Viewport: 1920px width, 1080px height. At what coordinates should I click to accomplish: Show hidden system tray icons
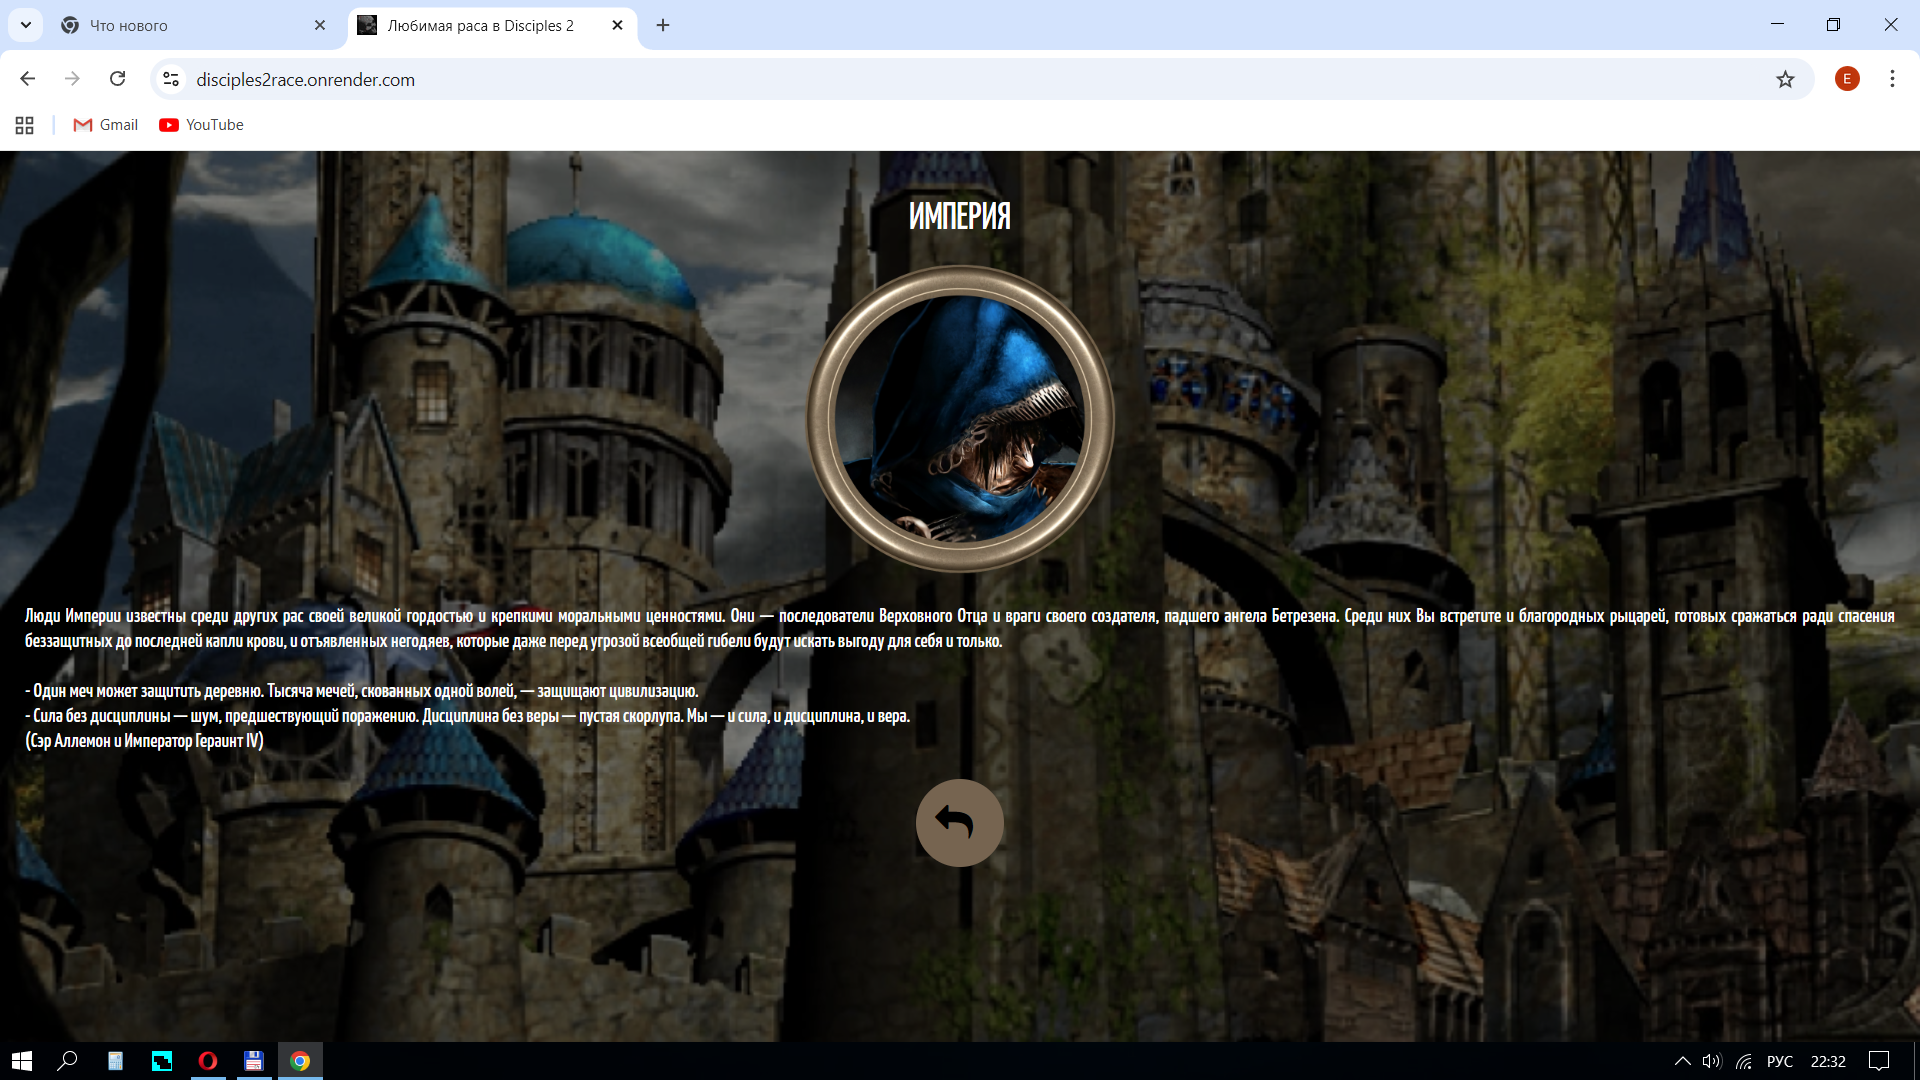pos(1682,1061)
